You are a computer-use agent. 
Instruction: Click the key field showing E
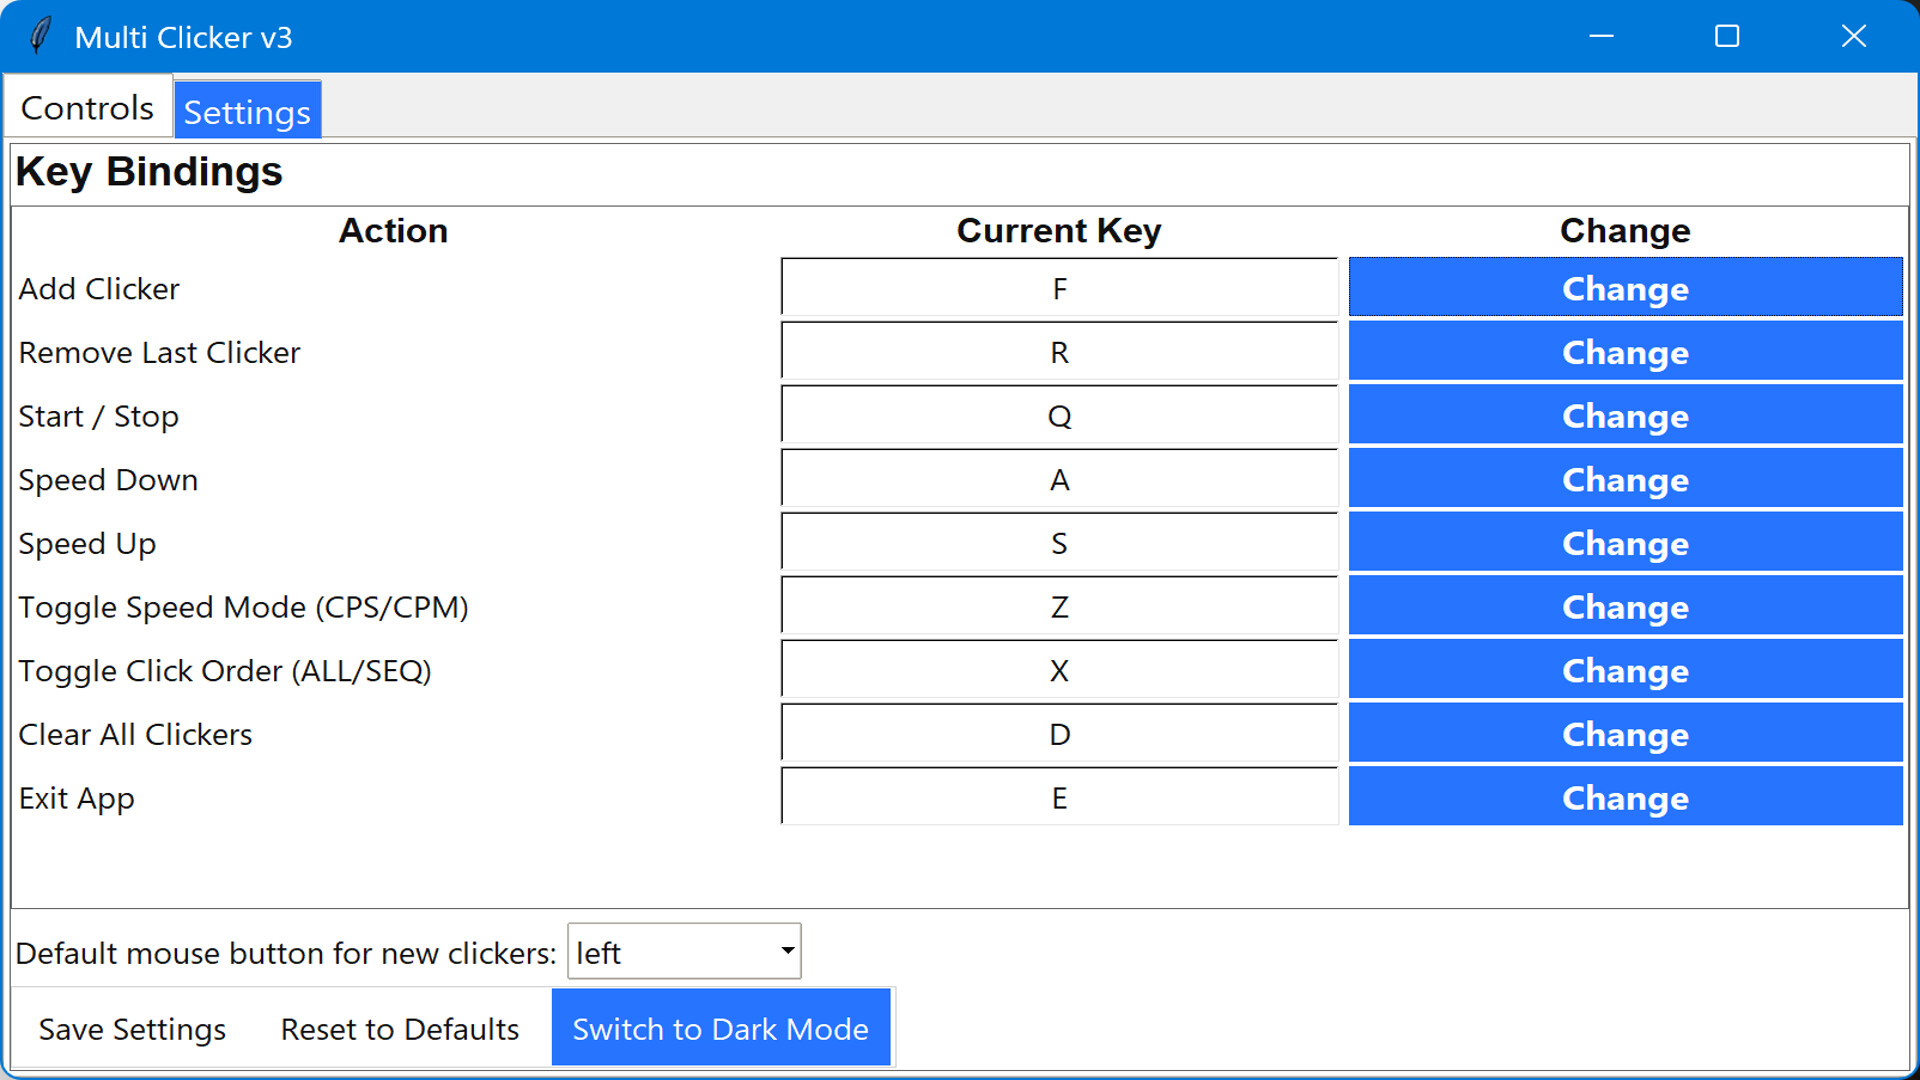click(1059, 798)
